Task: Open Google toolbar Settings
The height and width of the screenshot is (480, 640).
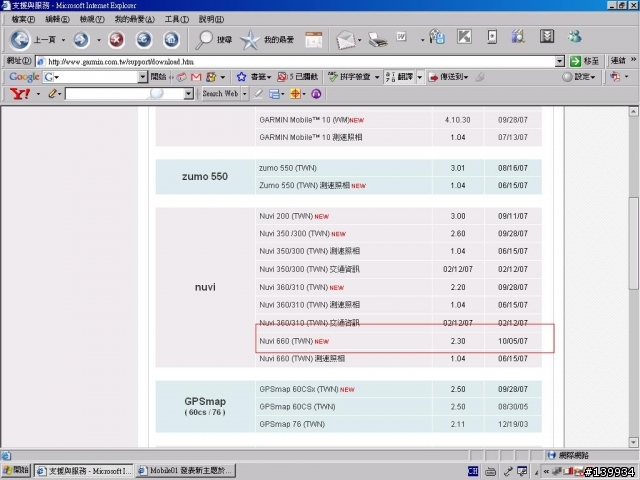Action: click(578, 77)
